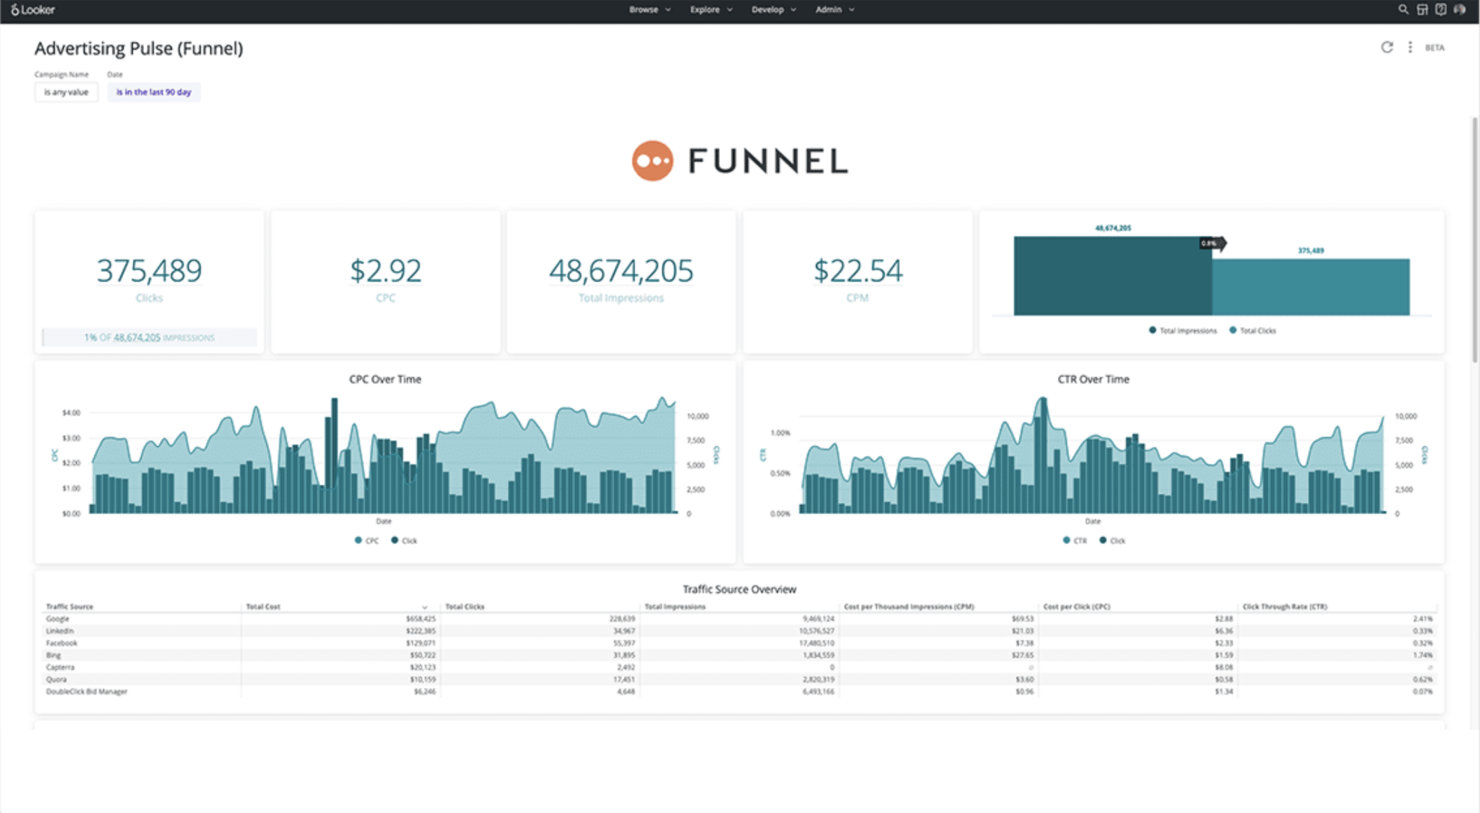Edit Date filter 'is in the last 90 day'

[154, 92]
